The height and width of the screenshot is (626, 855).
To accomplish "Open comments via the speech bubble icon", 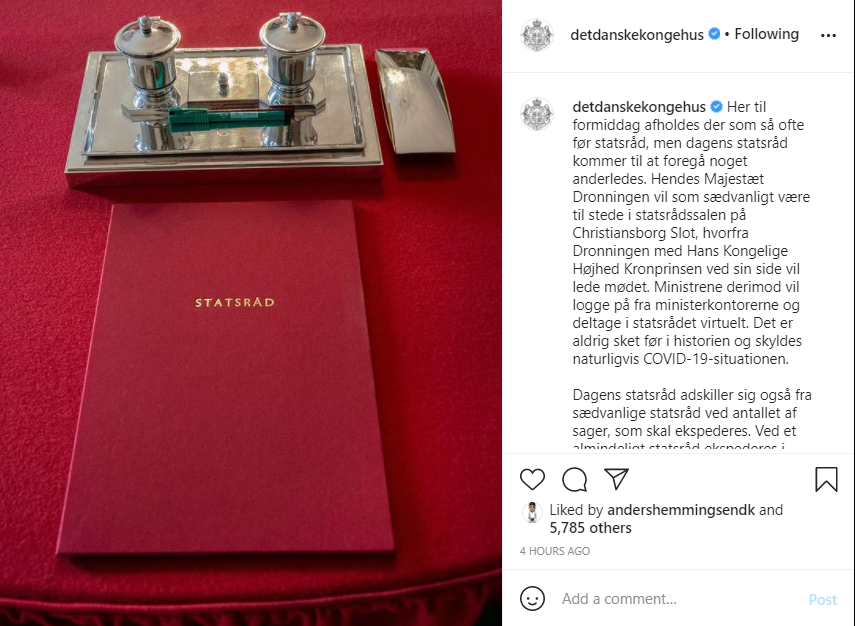I will click(x=574, y=479).
